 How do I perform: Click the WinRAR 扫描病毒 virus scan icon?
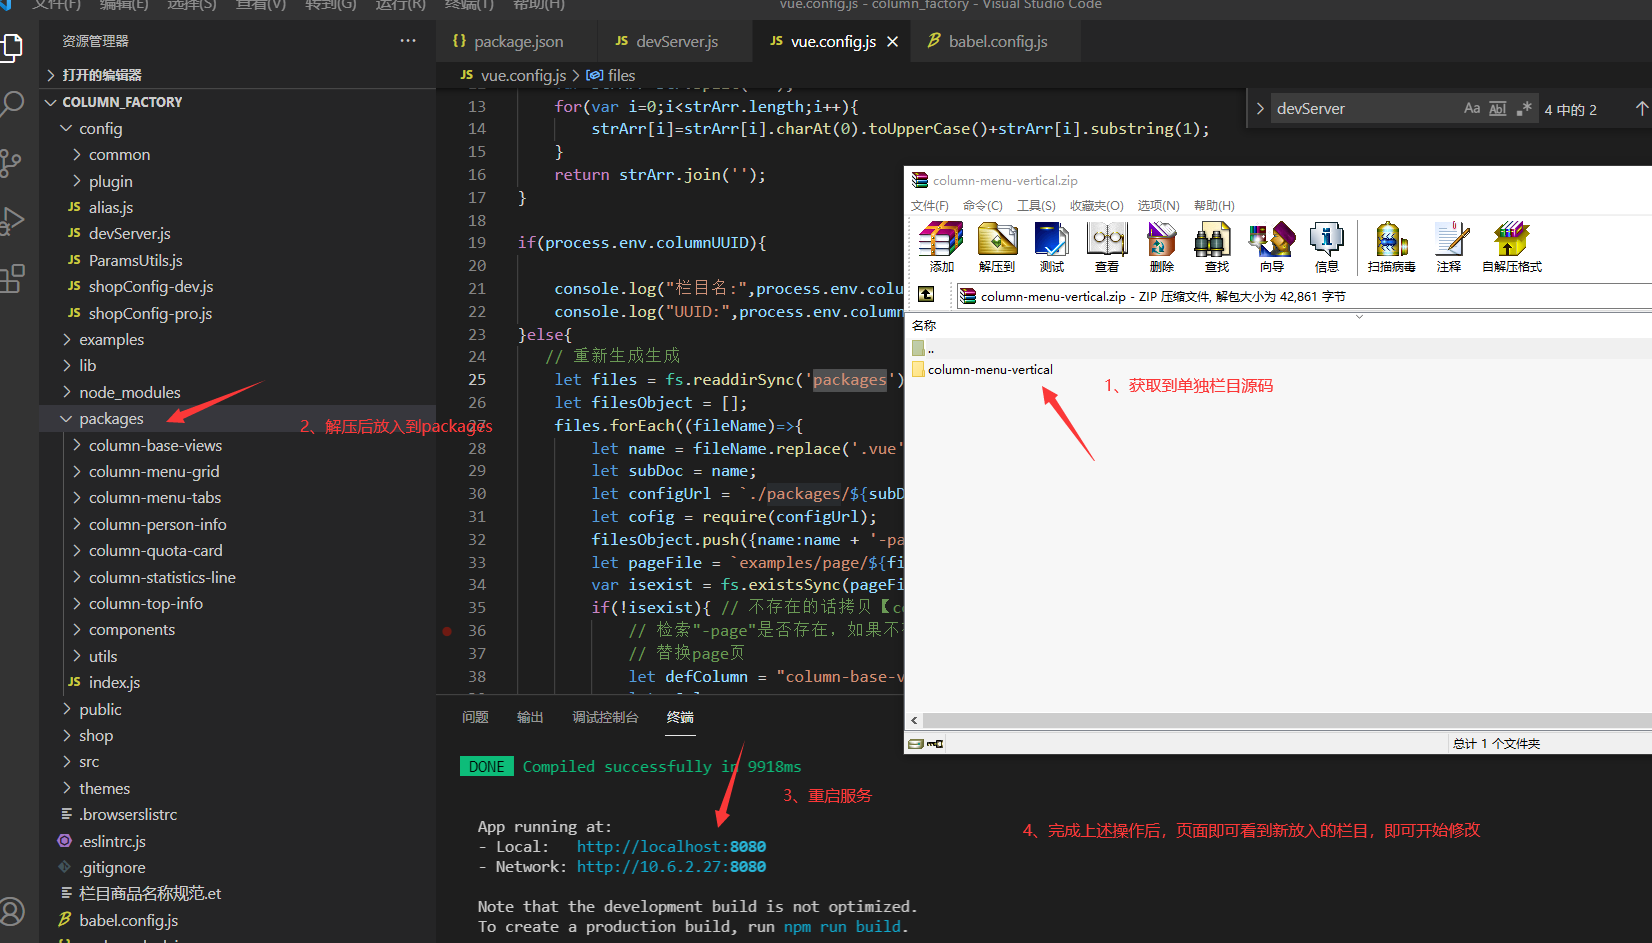(x=1391, y=247)
